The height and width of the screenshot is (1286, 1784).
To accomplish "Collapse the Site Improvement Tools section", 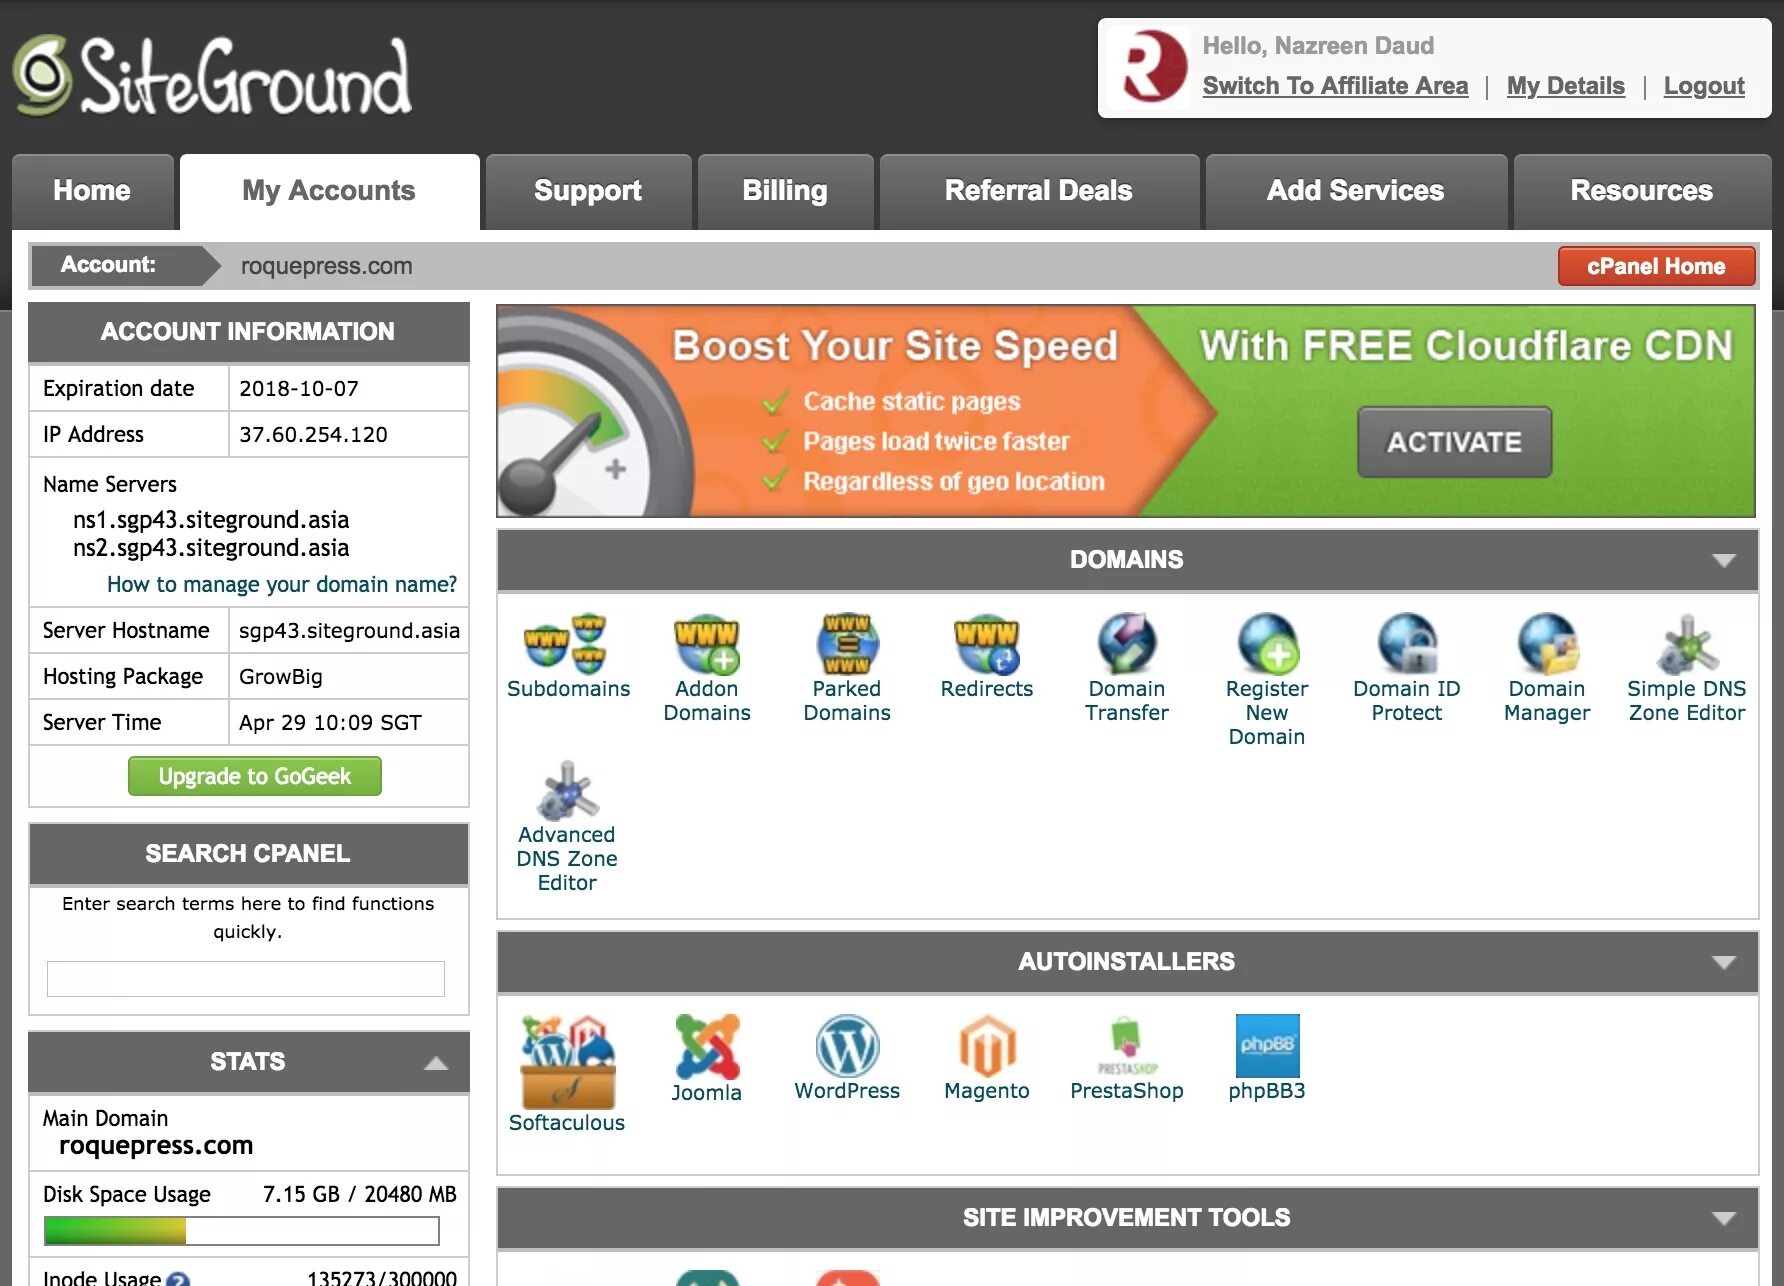I will [x=1723, y=1218].
